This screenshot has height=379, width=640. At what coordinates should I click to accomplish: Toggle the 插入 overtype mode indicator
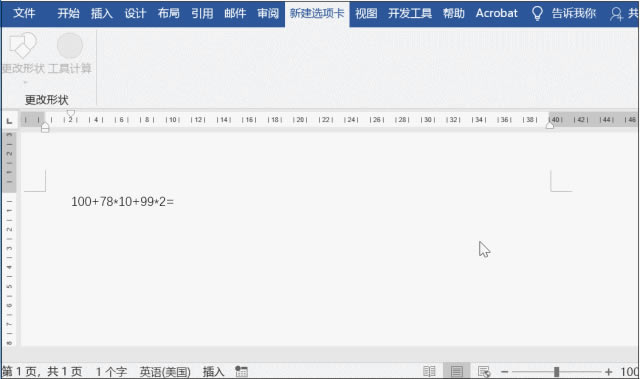tap(213, 372)
